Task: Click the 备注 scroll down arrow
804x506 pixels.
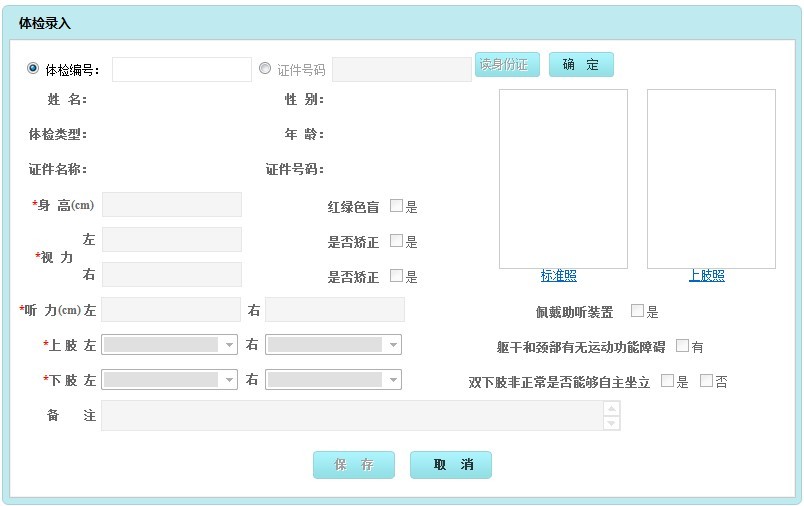Action: click(611, 423)
